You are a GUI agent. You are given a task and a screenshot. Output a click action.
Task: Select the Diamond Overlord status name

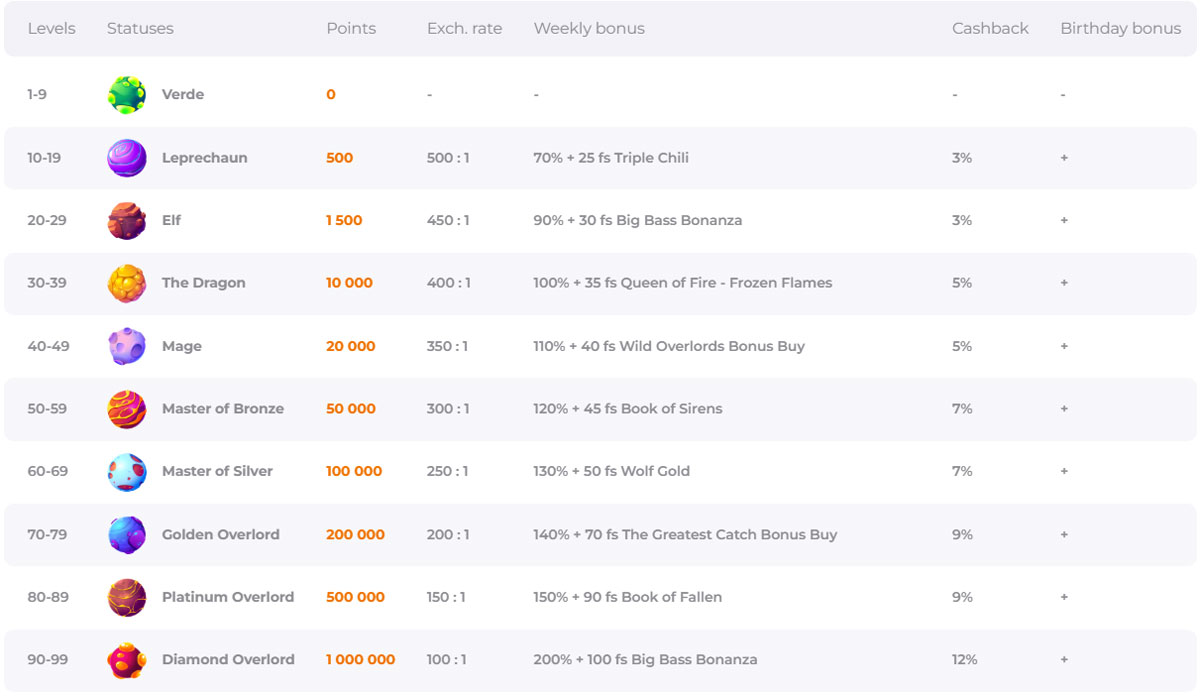(x=228, y=660)
